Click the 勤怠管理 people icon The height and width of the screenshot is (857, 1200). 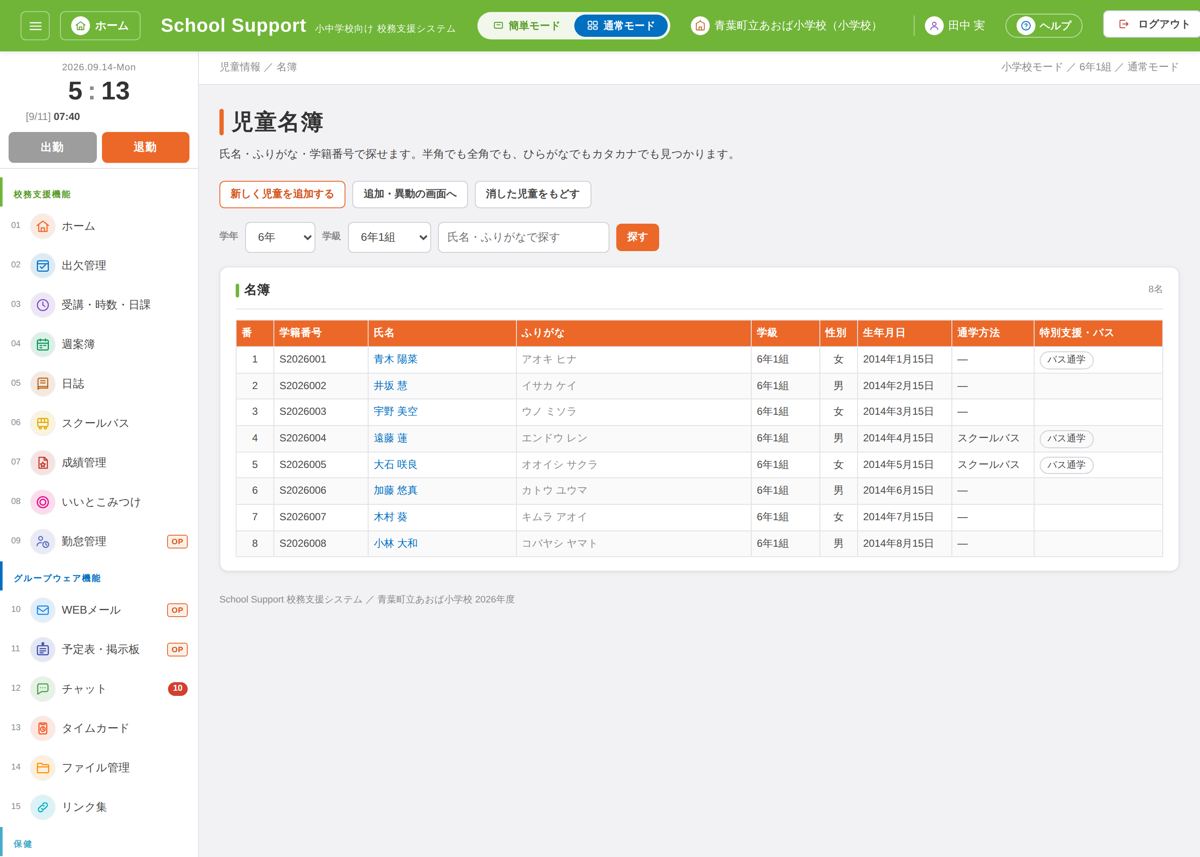pyautogui.click(x=43, y=541)
